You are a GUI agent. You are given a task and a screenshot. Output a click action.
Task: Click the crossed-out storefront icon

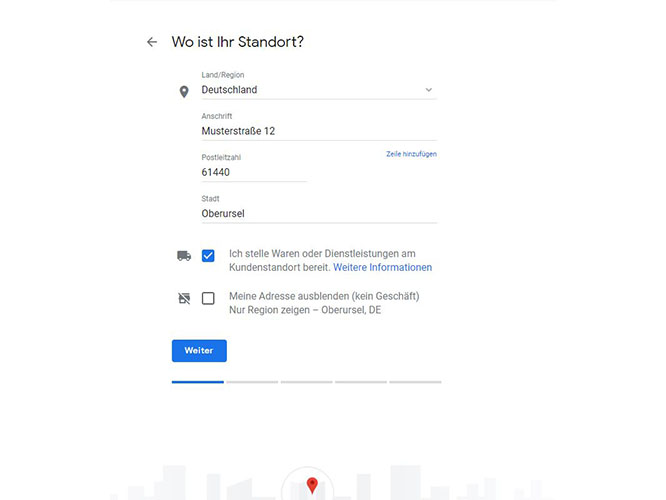184,298
